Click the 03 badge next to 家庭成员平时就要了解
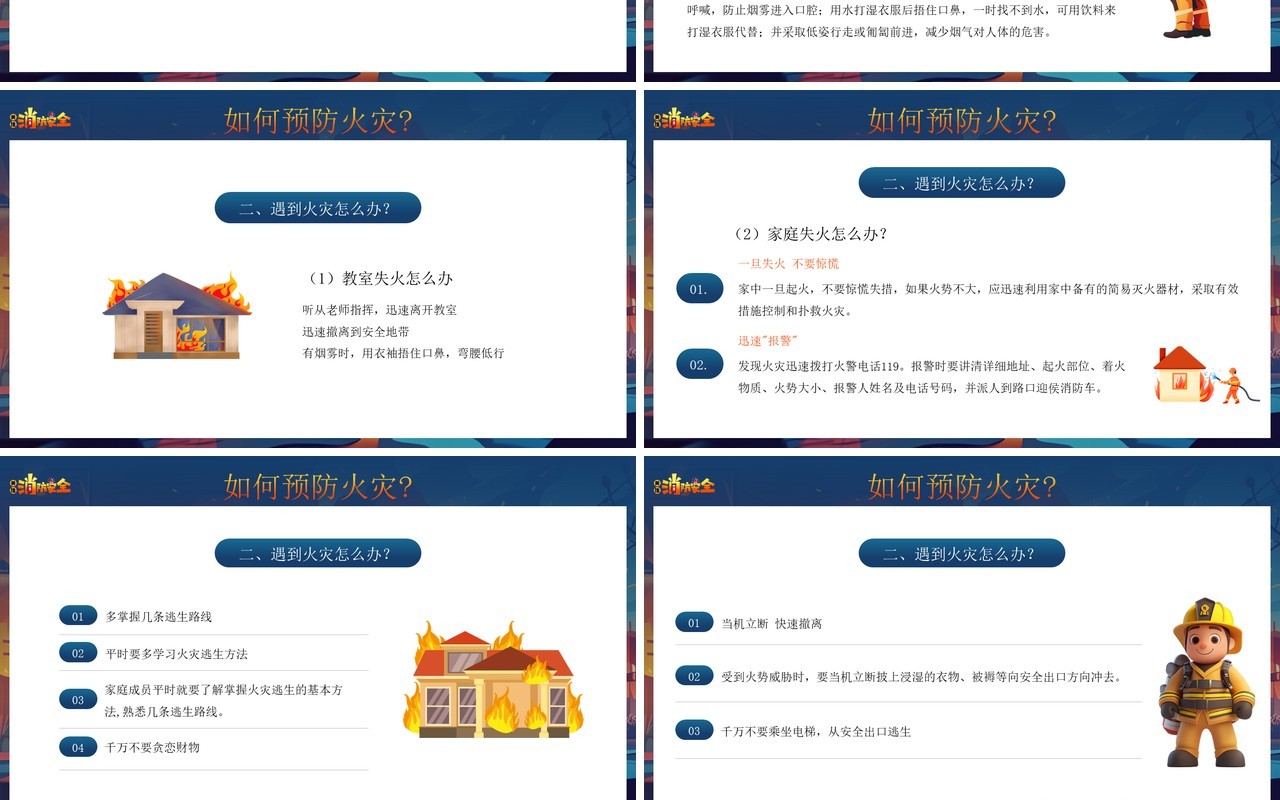The image size is (1280, 800). point(78,700)
